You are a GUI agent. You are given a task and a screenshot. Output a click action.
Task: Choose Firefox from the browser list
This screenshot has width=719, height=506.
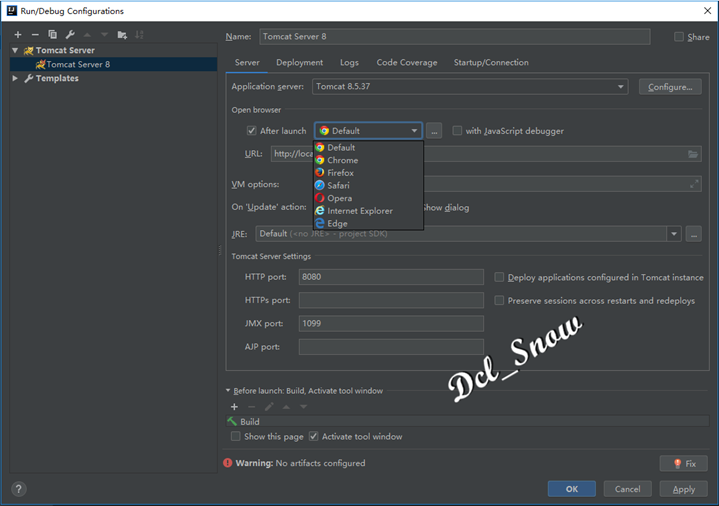click(368, 173)
